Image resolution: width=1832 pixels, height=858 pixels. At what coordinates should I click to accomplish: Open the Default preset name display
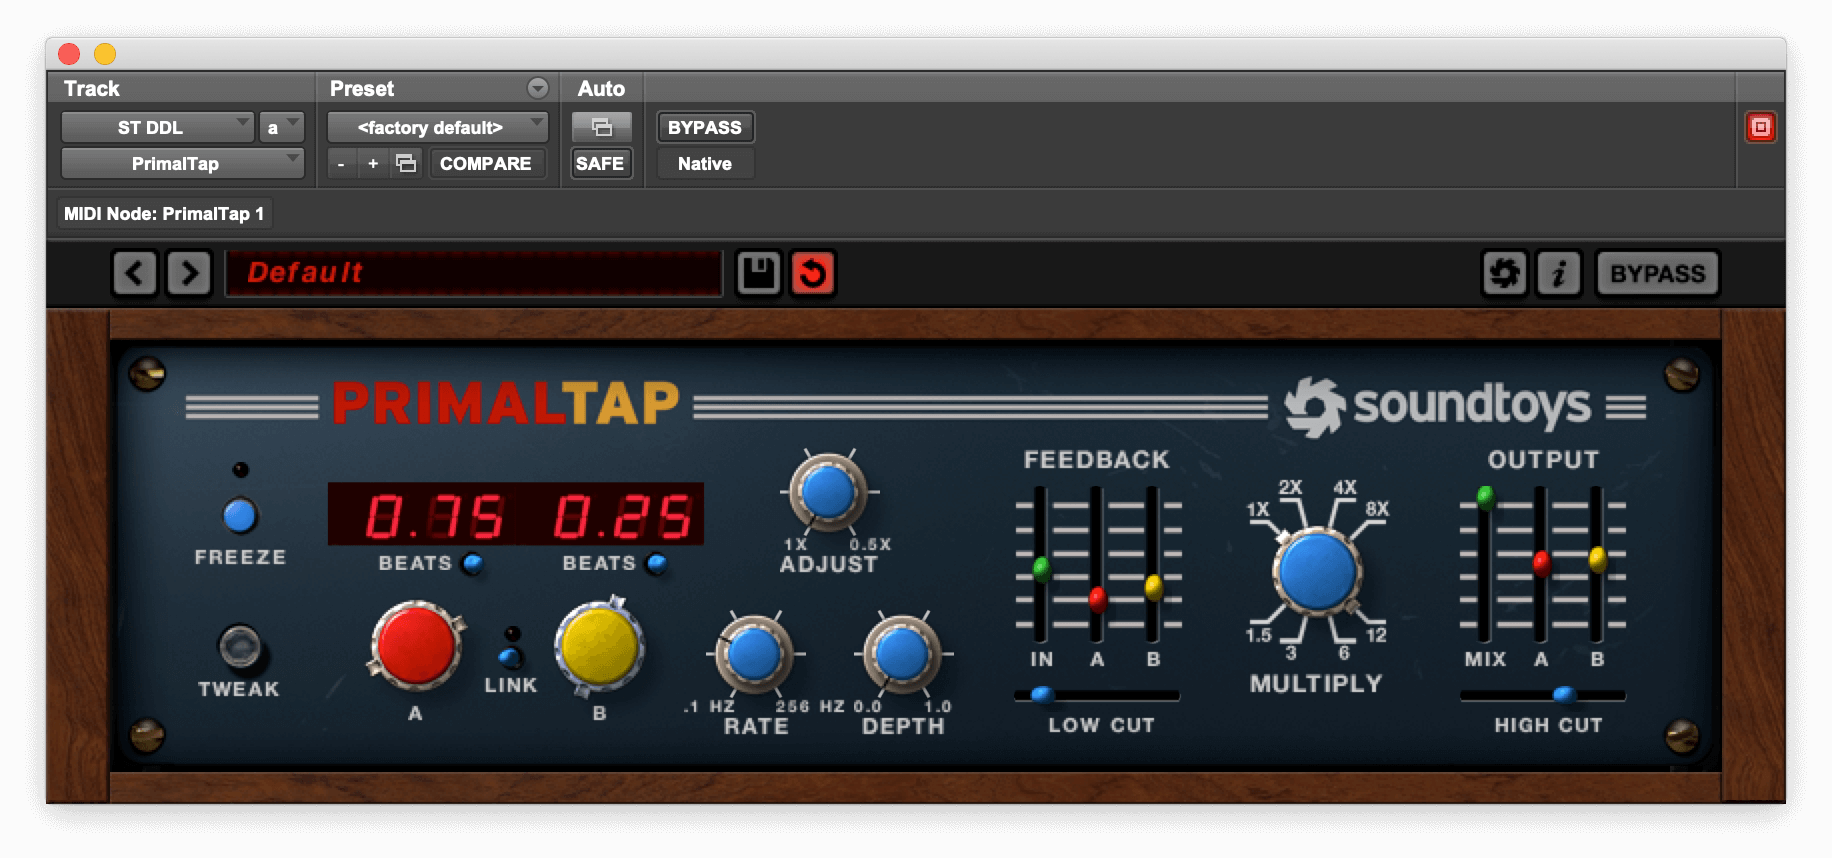pos(473,273)
